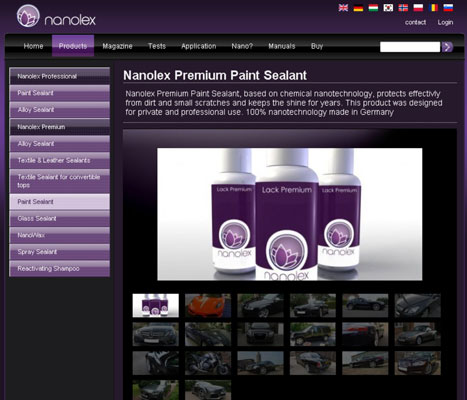Open Spray Sealant sidebar item
Image resolution: width=467 pixels, height=400 pixels.
[x=60, y=252]
